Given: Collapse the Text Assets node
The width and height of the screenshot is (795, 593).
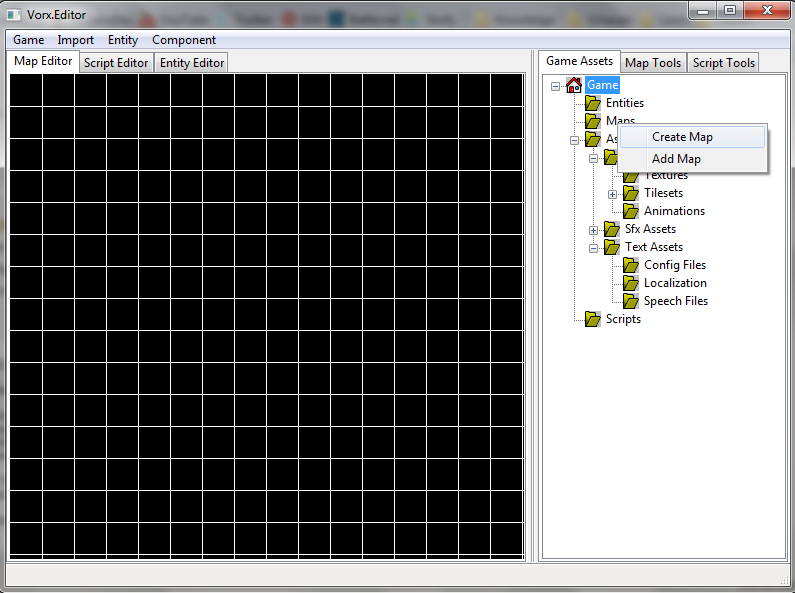Looking at the screenshot, I should pos(594,248).
